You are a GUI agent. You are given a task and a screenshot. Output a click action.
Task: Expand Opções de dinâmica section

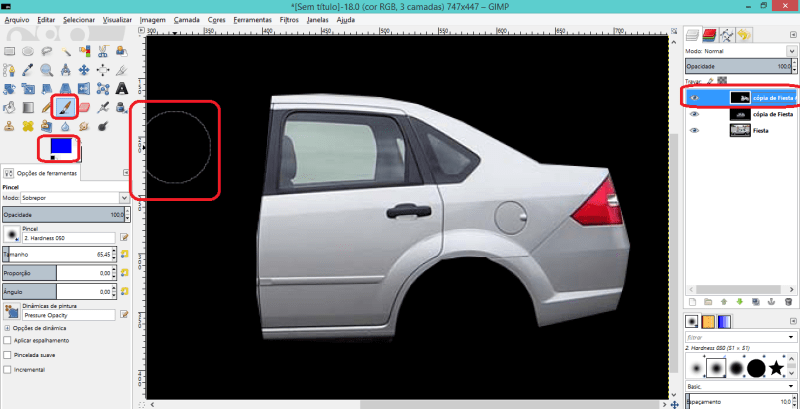click(8, 328)
